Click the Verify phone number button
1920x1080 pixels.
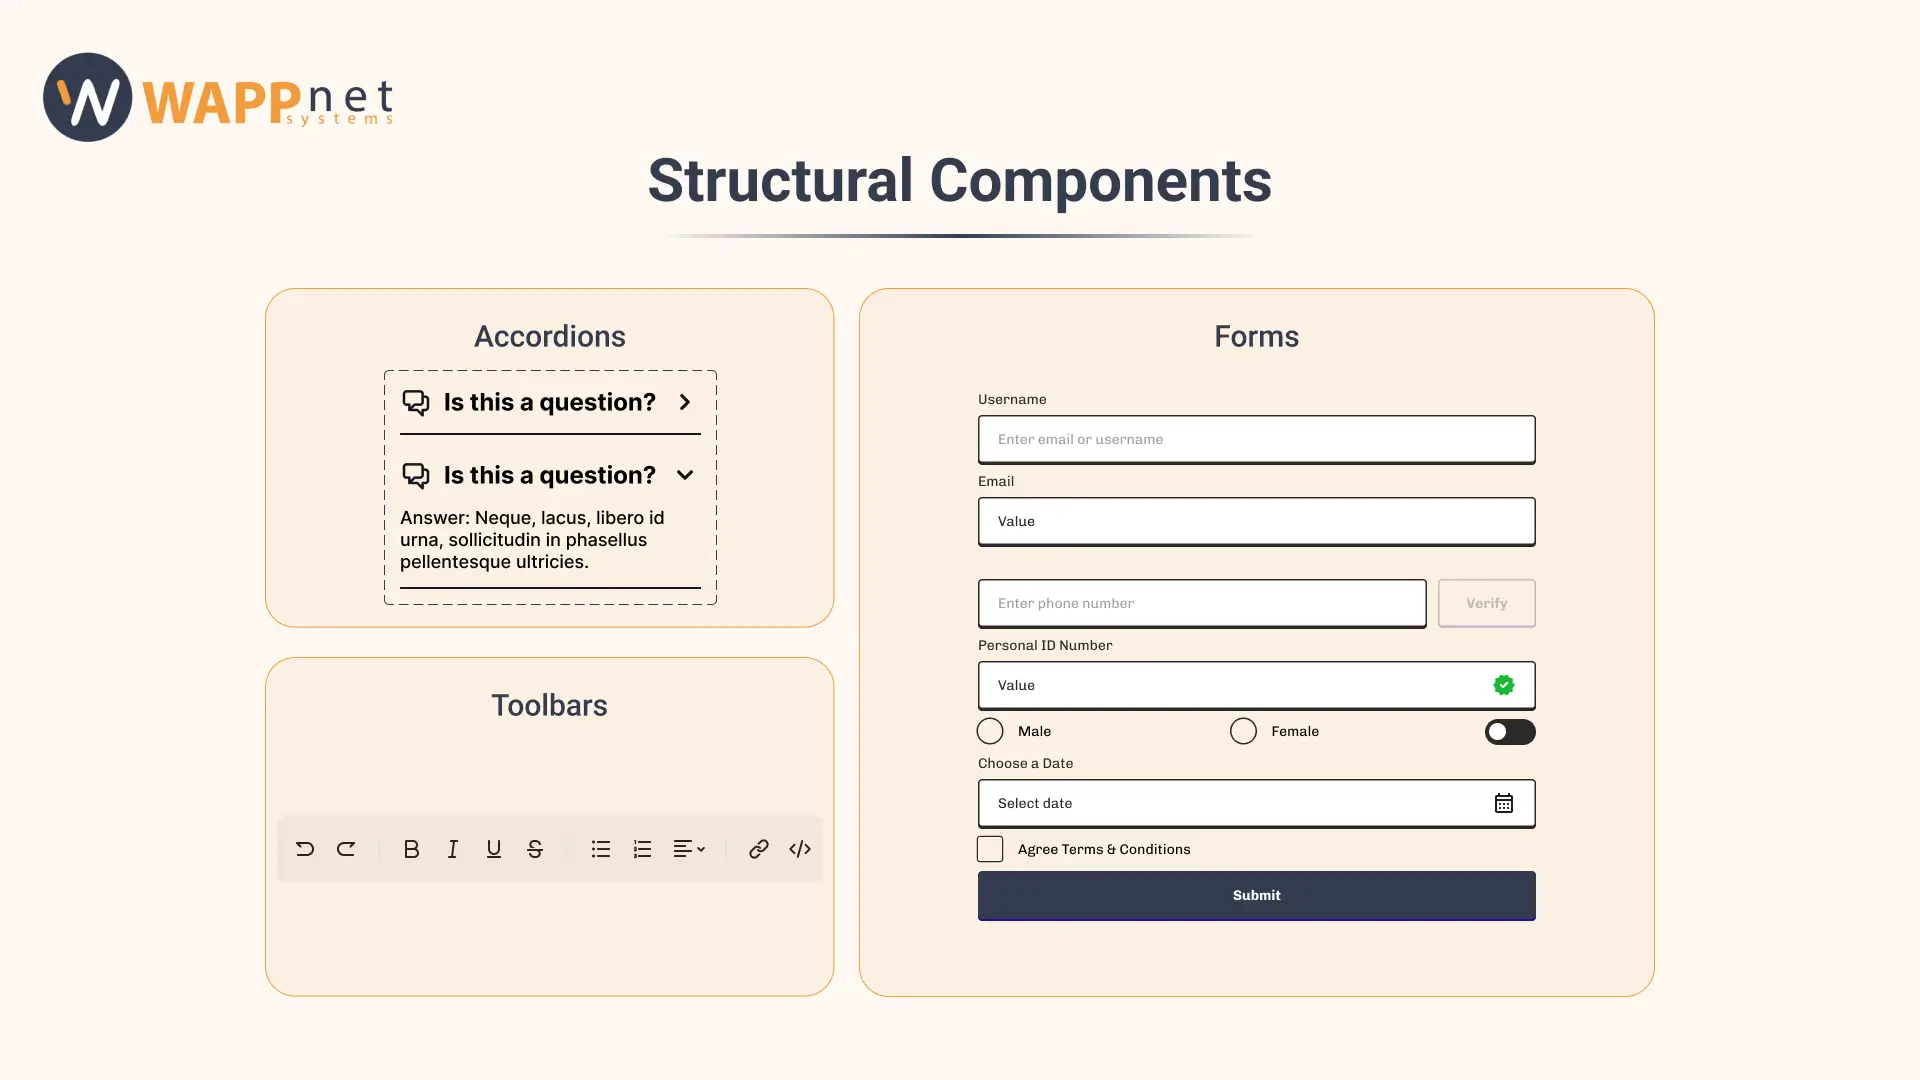pyautogui.click(x=1486, y=604)
